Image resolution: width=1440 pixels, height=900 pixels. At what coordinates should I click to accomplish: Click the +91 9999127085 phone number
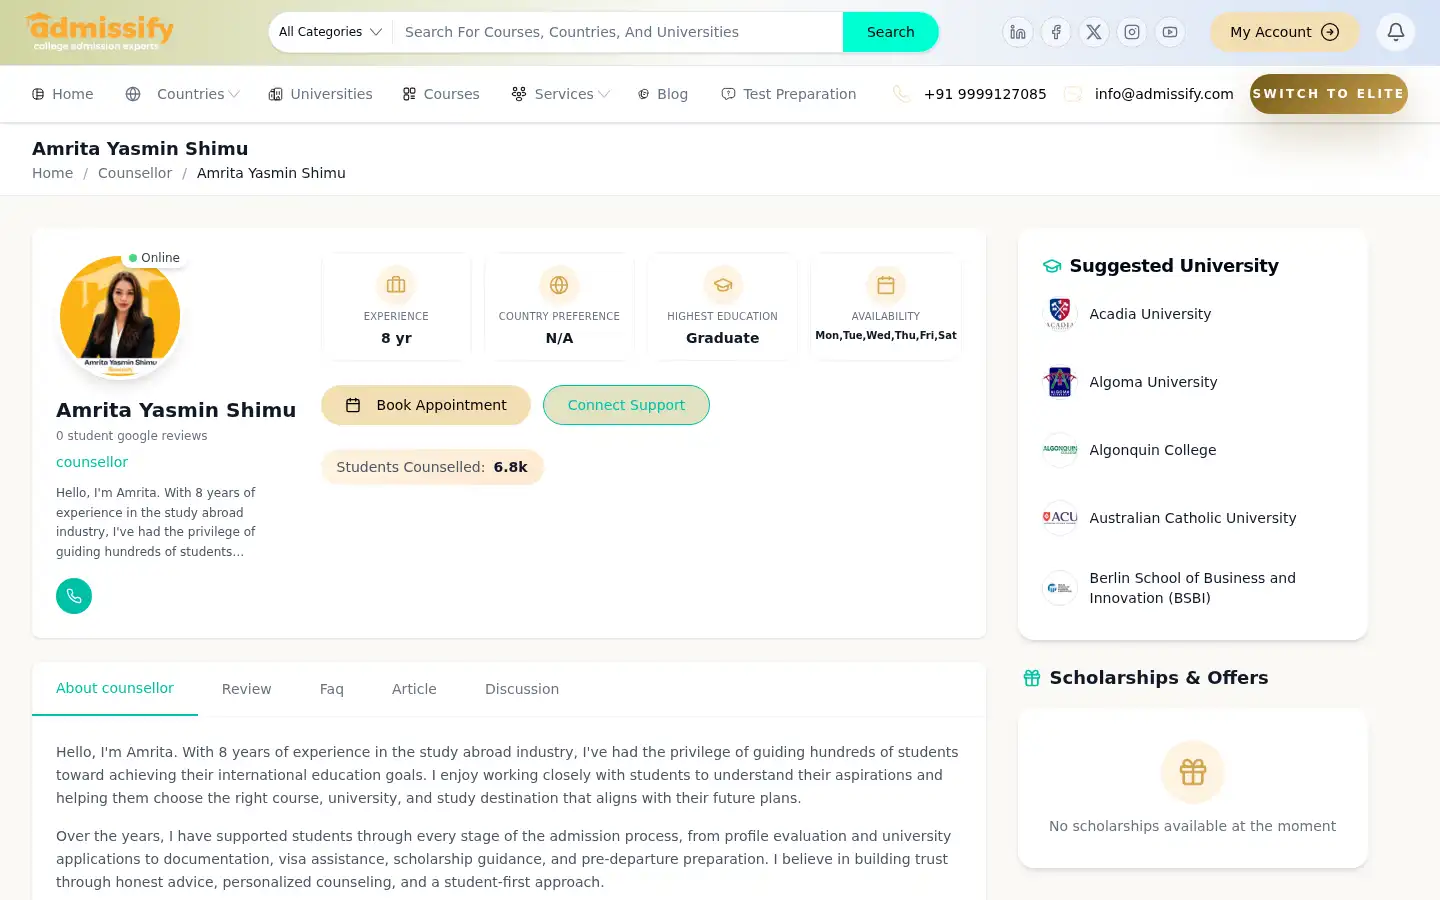[x=985, y=94]
